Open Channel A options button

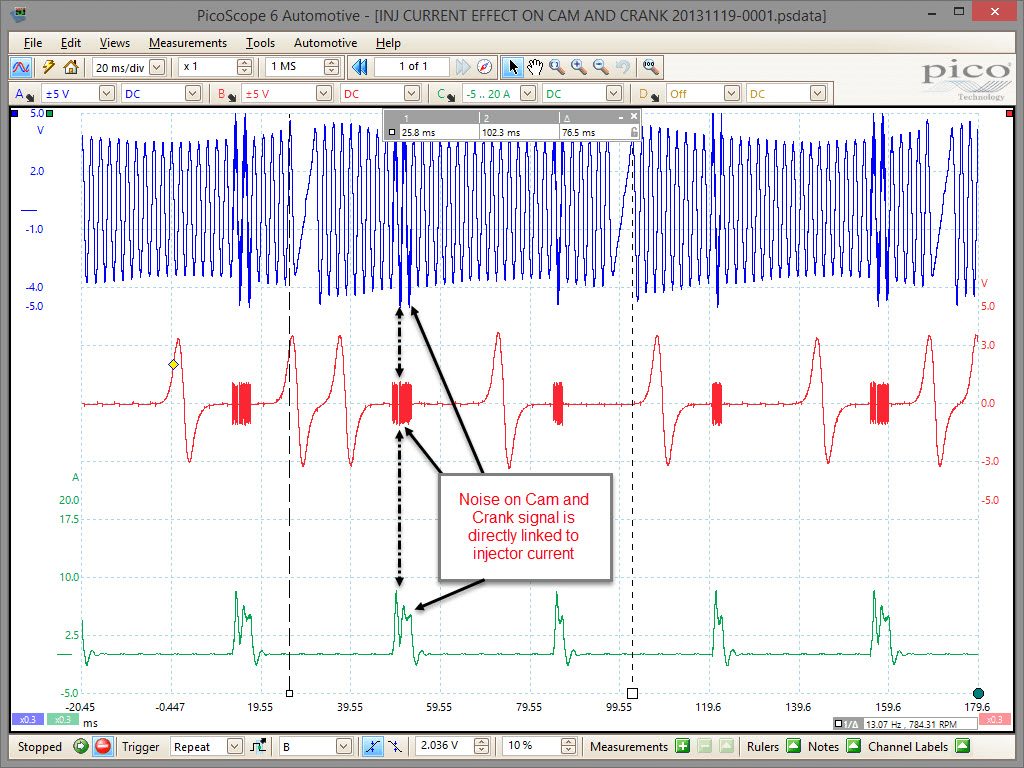24,94
